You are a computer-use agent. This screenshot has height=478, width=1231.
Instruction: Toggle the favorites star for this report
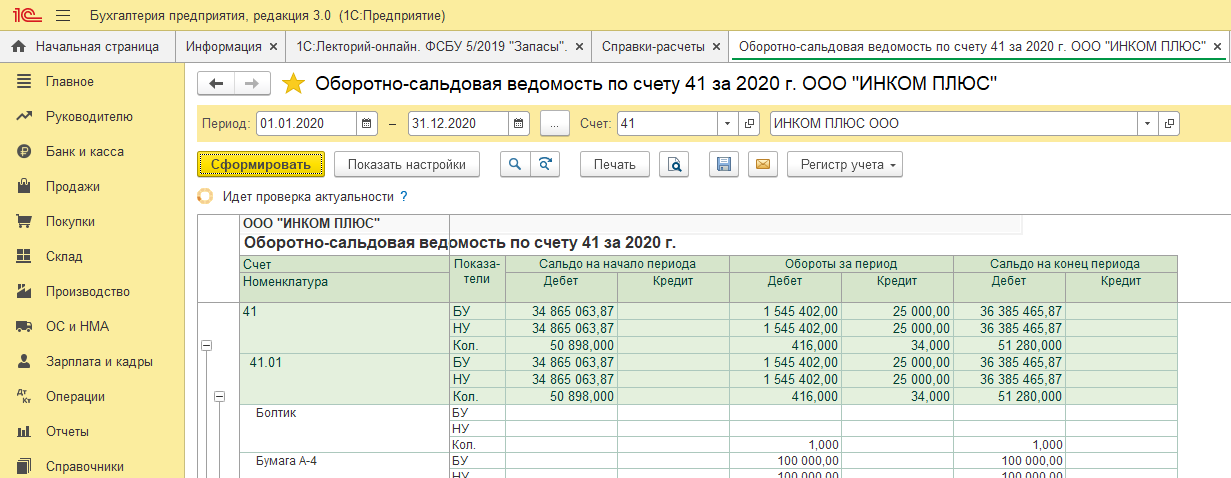coord(293,84)
